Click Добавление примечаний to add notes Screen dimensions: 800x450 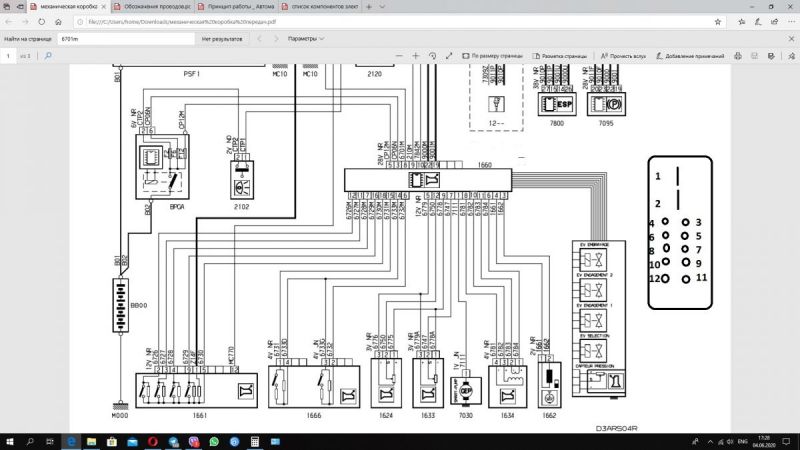pyautogui.click(x=690, y=56)
